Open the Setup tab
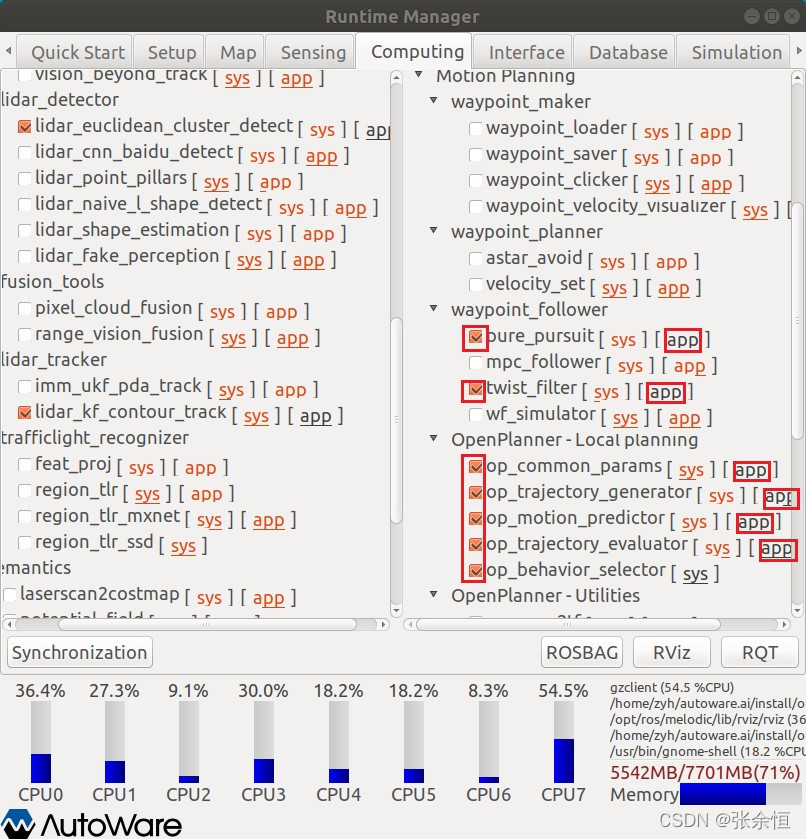The height and width of the screenshot is (839, 806). pos(169,52)
